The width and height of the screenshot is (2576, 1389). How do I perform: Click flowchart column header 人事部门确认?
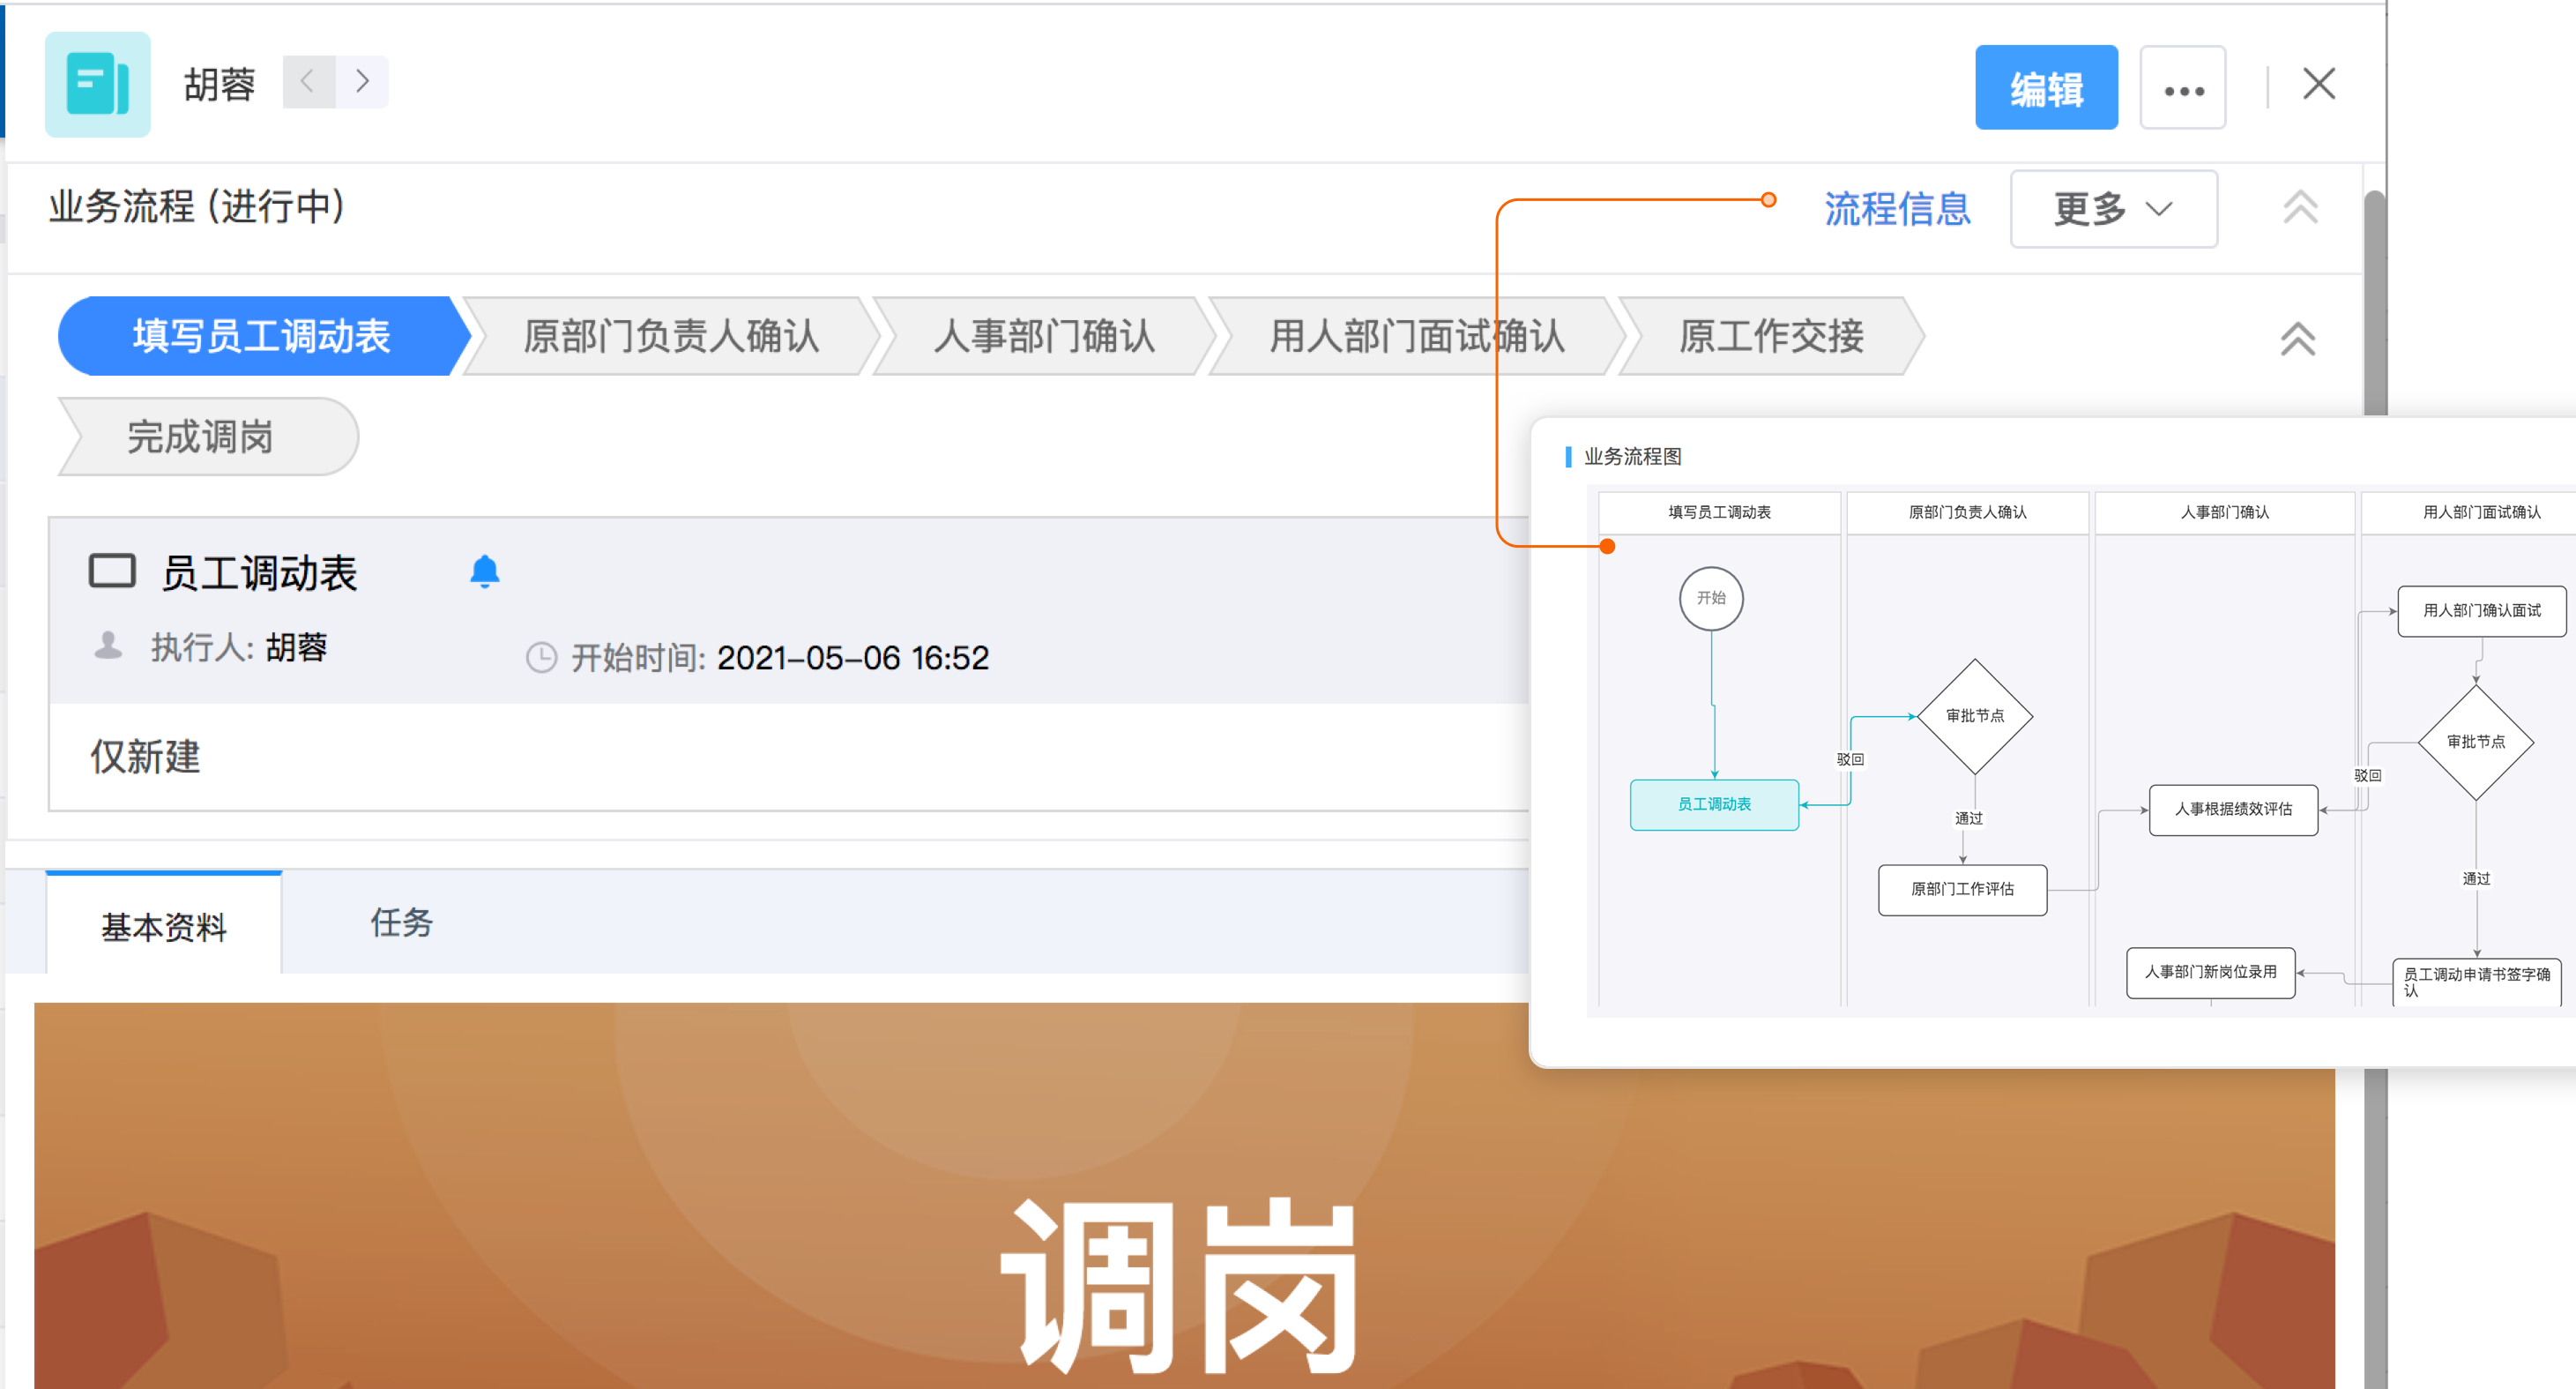click(x=2224, y=512)
